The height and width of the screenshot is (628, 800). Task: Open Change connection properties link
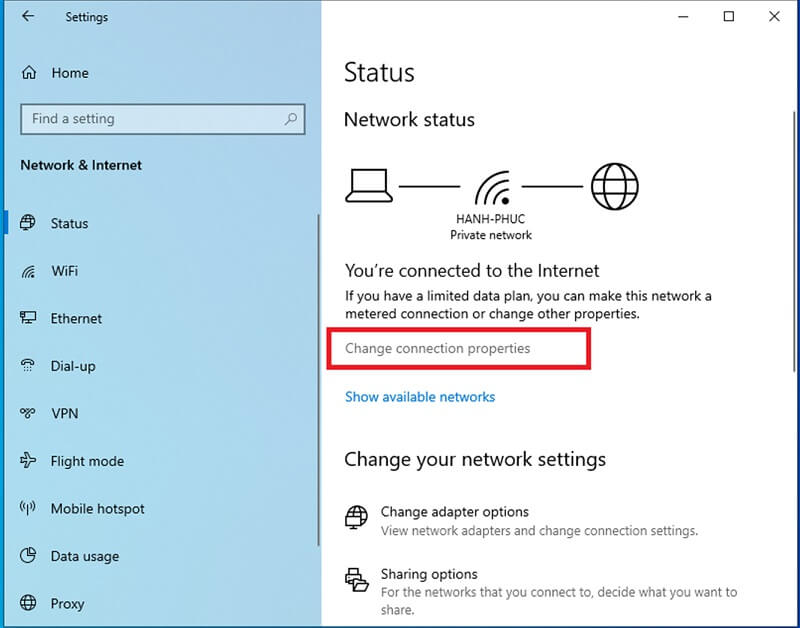point(437,348)
